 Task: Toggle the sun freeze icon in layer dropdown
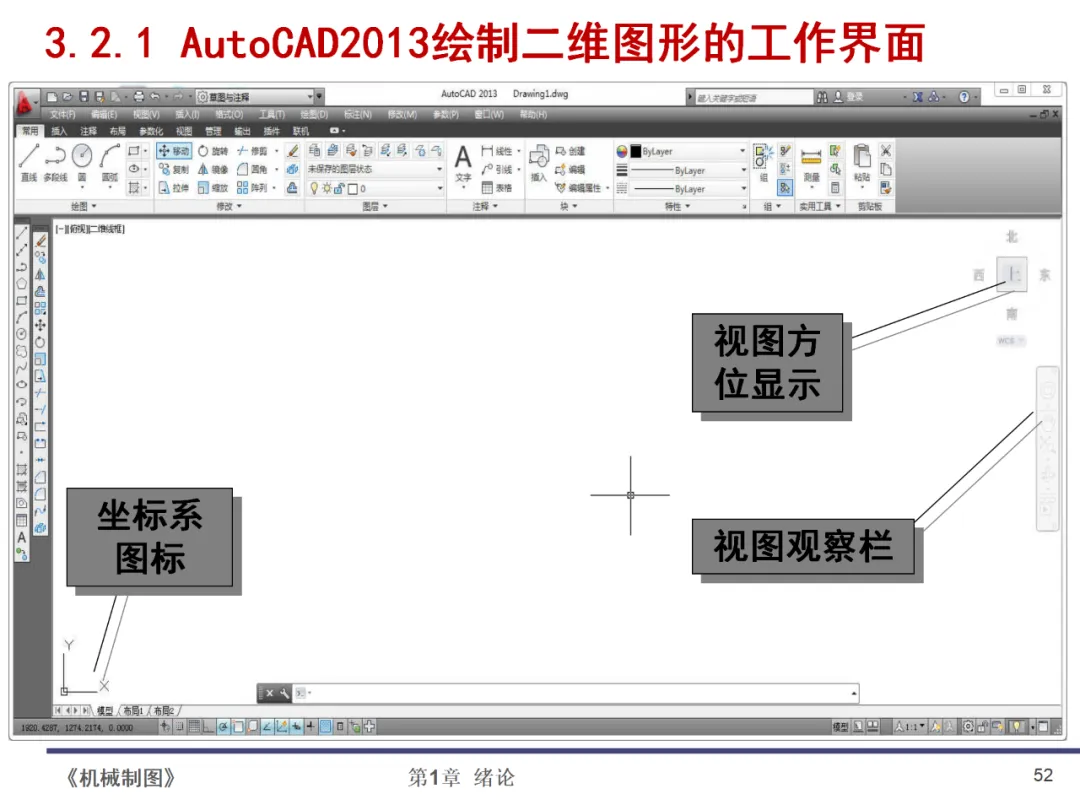tap(326, 188)
